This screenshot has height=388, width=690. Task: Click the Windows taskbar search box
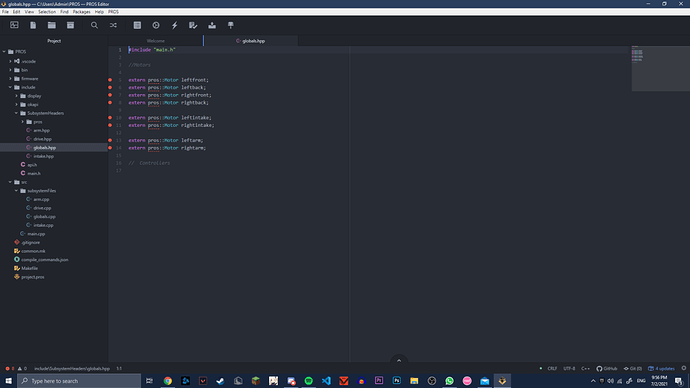coord(79,381)
